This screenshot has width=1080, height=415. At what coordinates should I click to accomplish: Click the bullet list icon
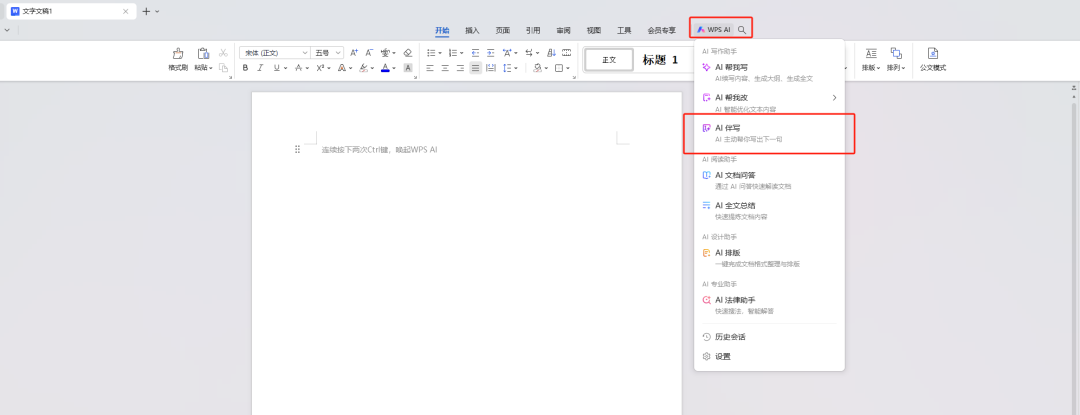pos(430,52)
